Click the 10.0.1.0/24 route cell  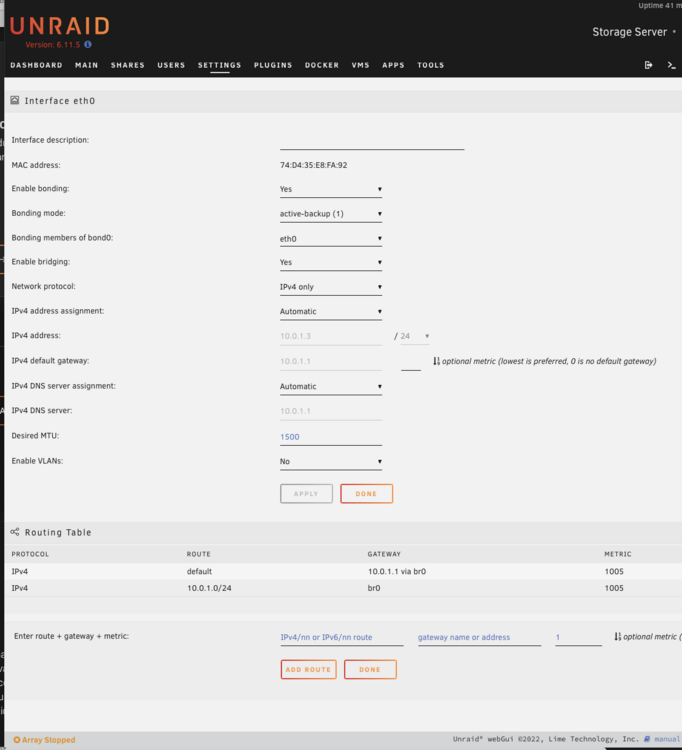point(209,588)
